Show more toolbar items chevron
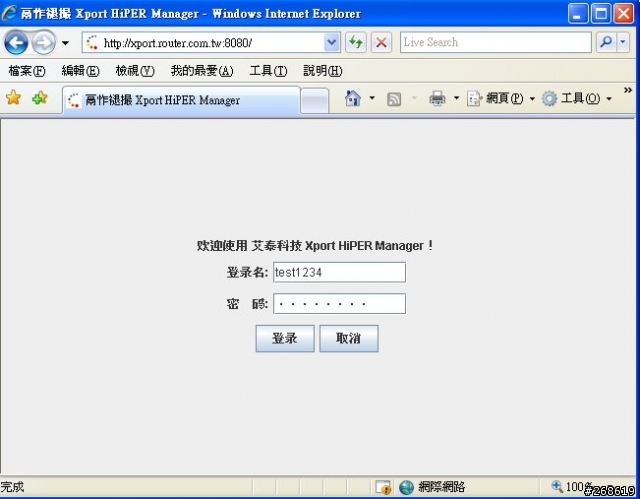This screenshot has height=499, width=640. (x=628, y=90)
